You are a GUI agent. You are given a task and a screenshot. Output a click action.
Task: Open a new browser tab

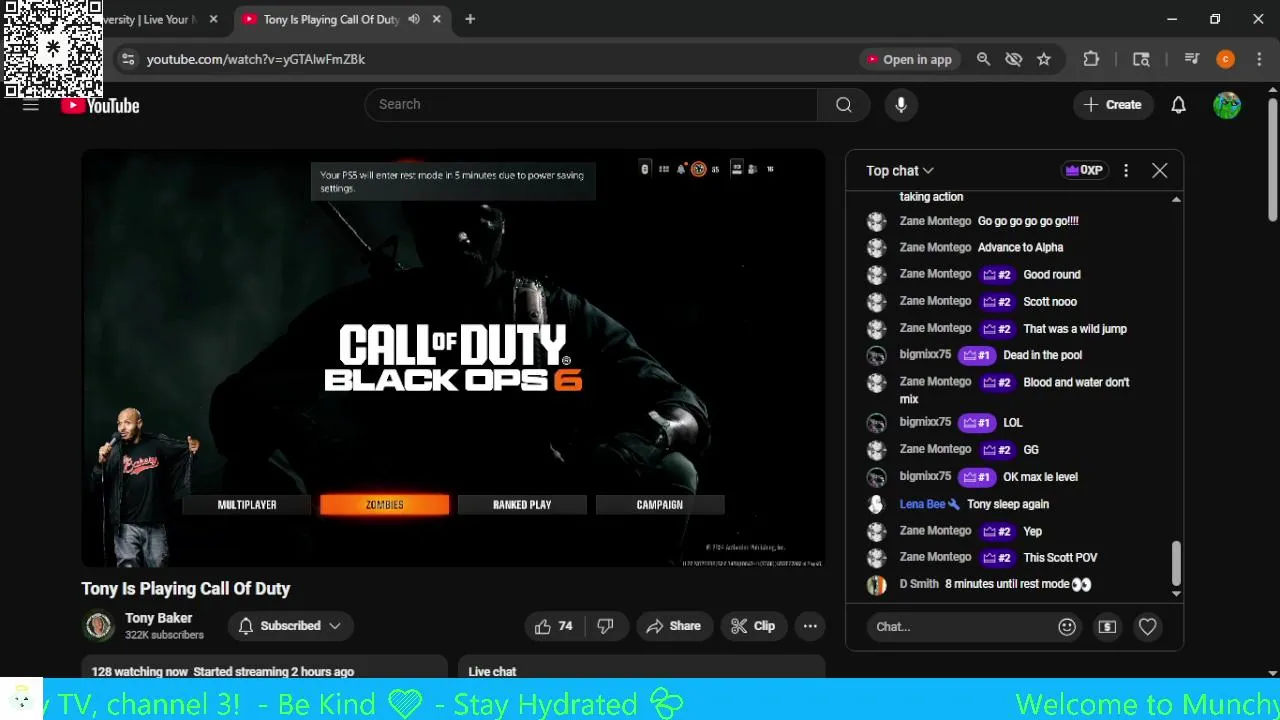click(x=470, y=19)
